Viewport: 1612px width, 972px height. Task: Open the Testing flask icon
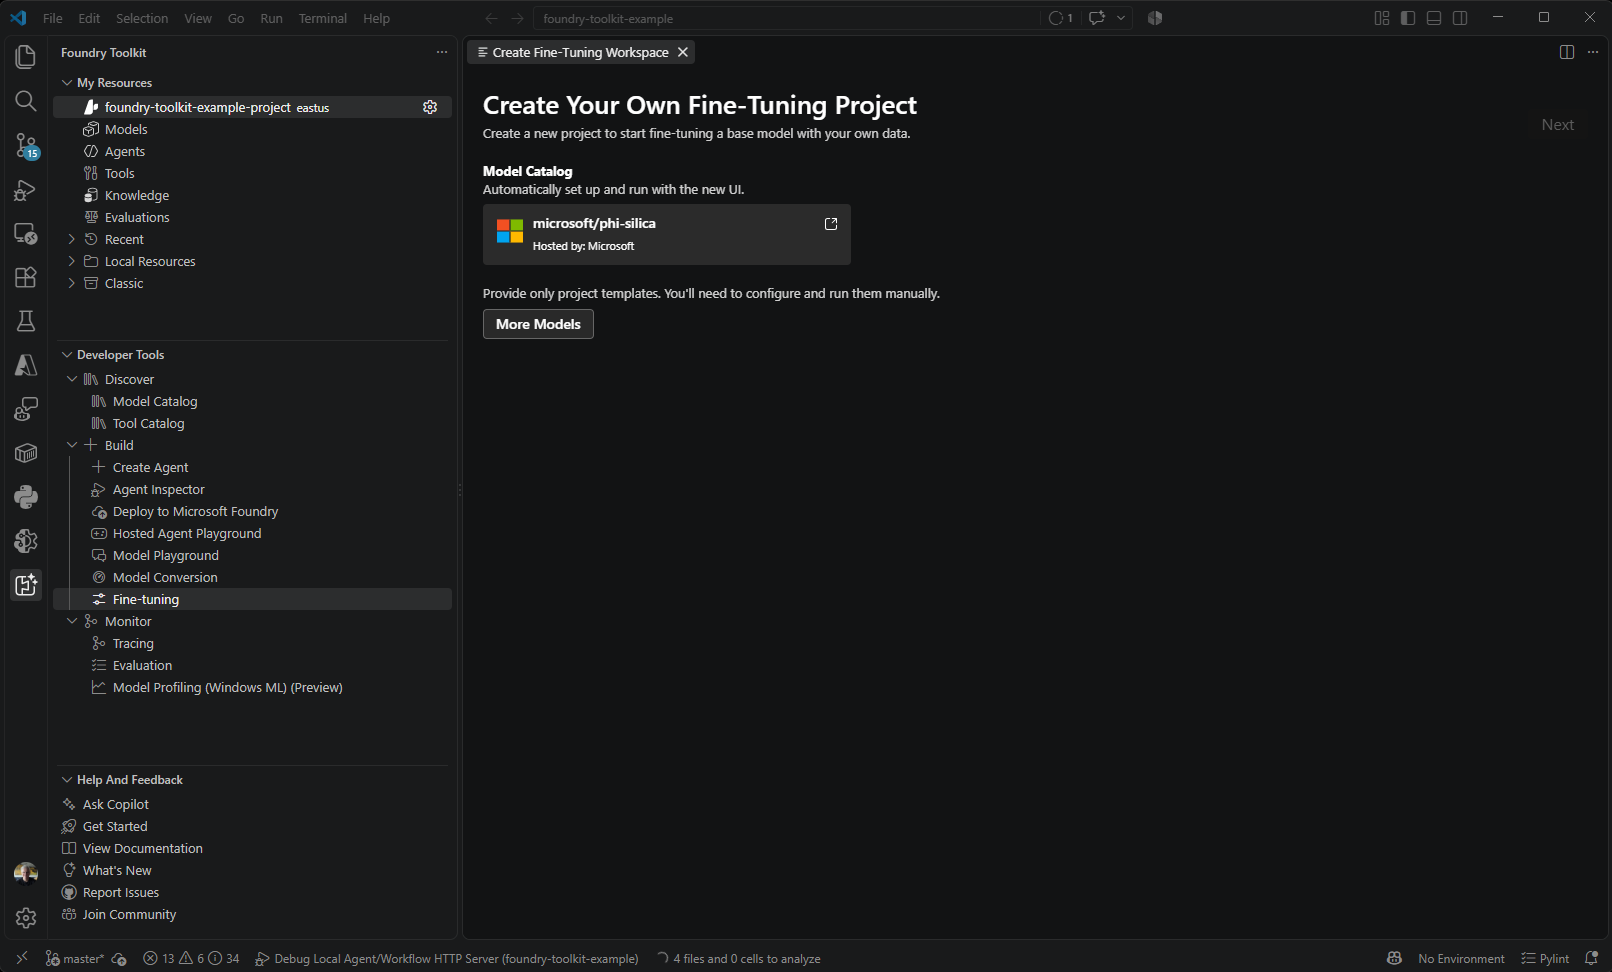26,321
